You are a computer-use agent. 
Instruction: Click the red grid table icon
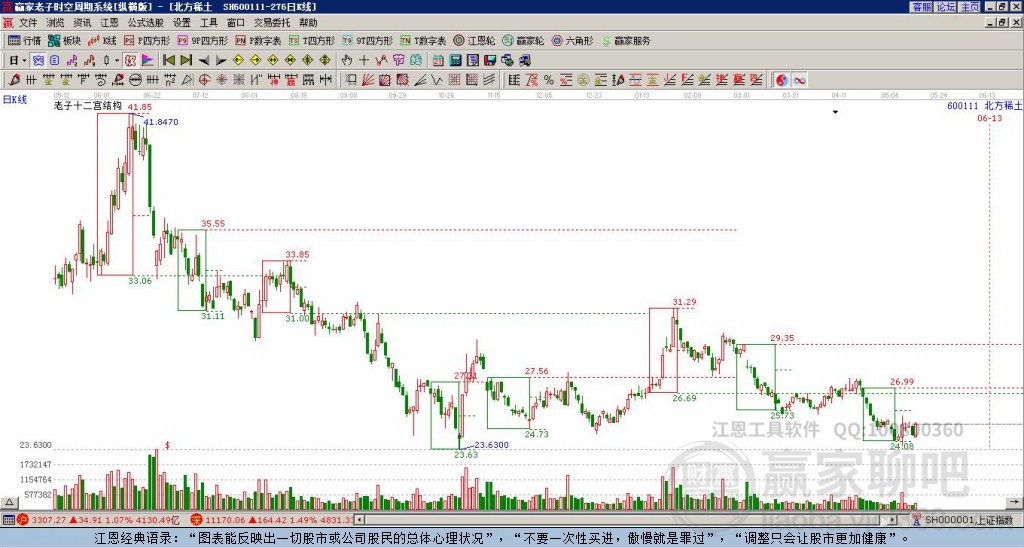(x=455, y=80)
